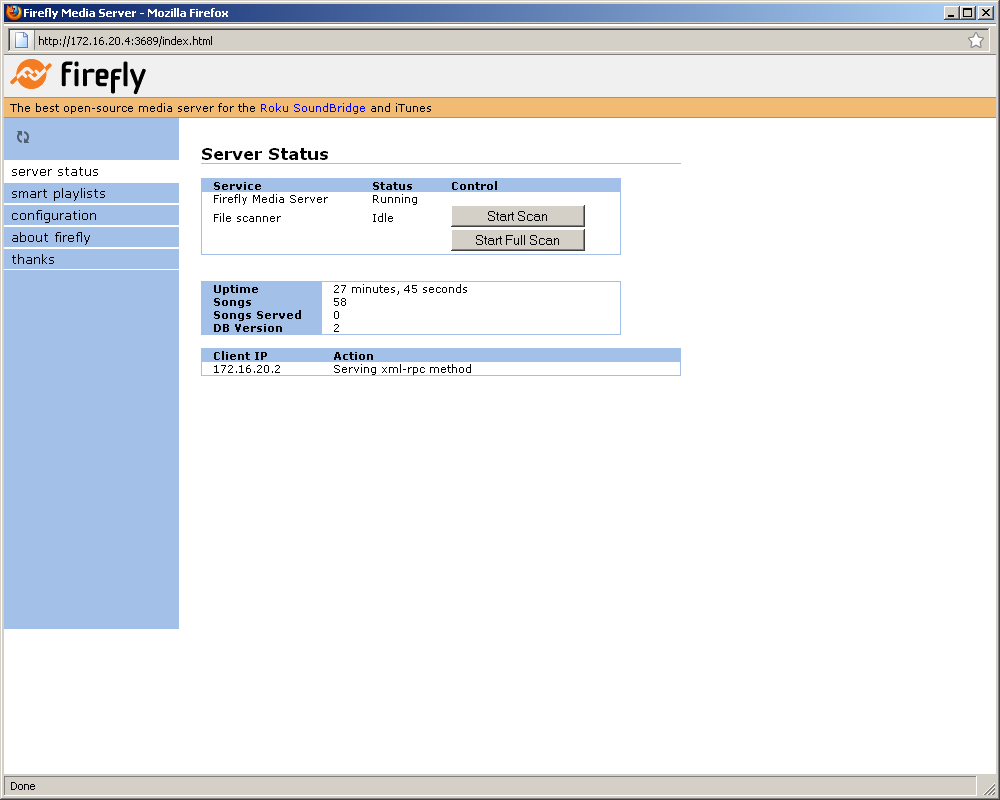Click the firefly wordmark text
The height and width of the screenshot is (800, 1000).
tap(103, 77)
